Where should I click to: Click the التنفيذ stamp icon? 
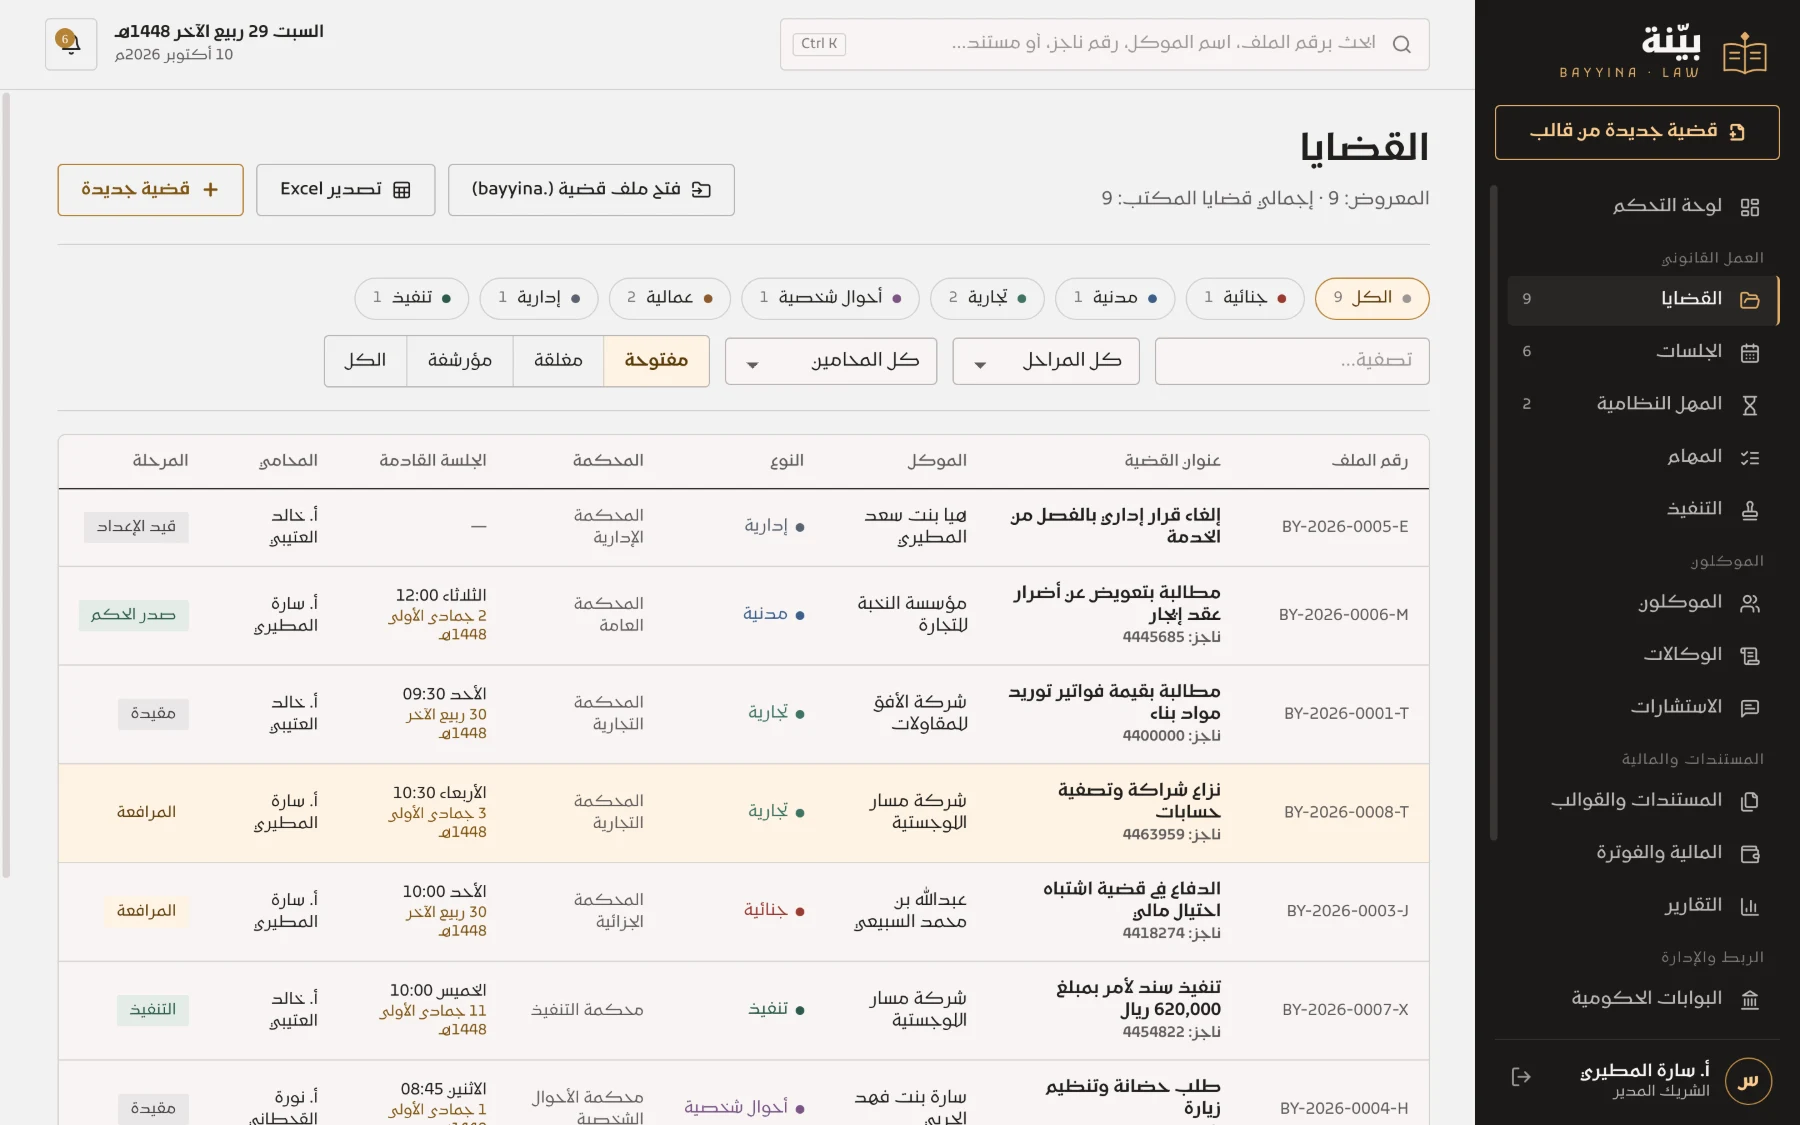click(x=1749, y=510)
